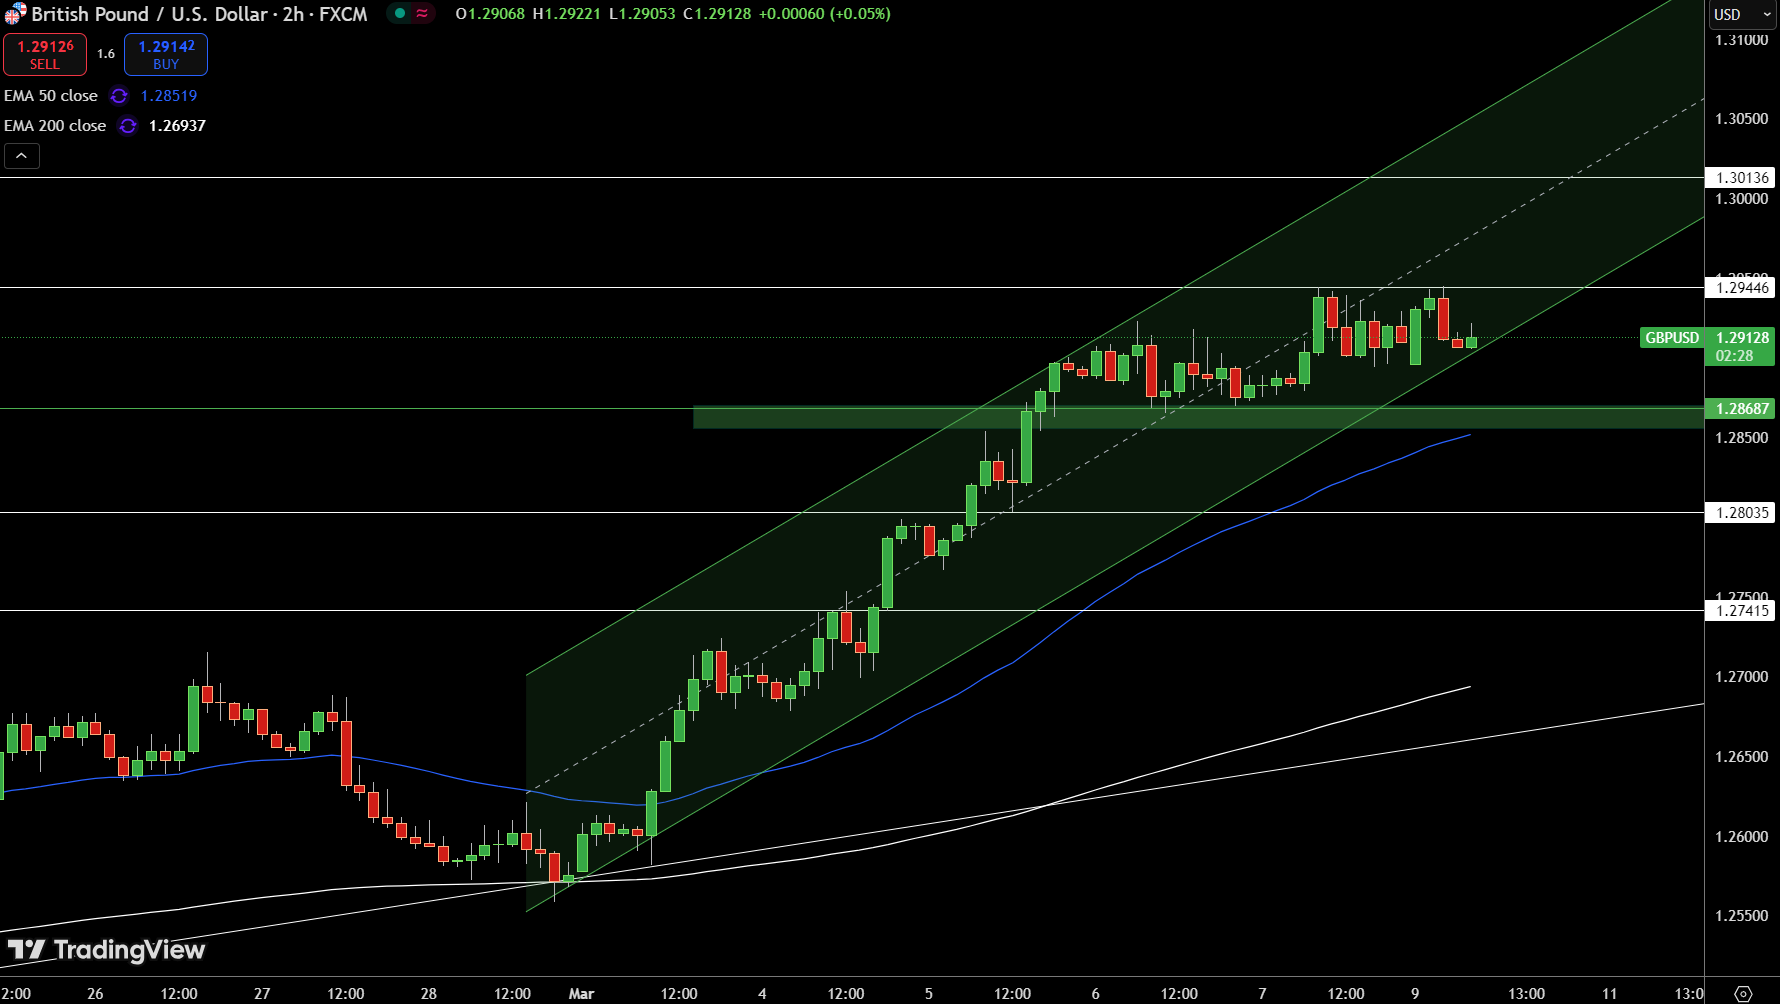Click the 1.30500 price axis tick
Image resolution: width=1780 pixels, height=1004 pixels.
click(x=1741, y=119)
